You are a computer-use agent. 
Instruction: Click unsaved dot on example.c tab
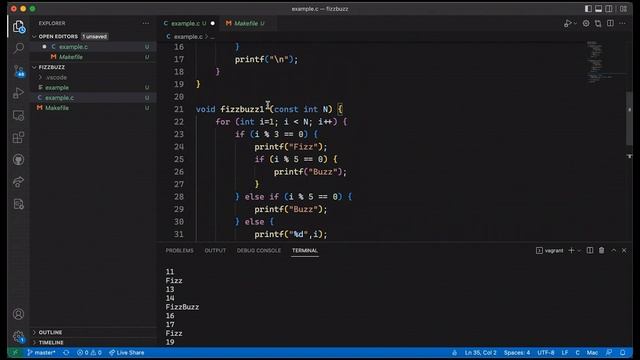click(213, 23)
